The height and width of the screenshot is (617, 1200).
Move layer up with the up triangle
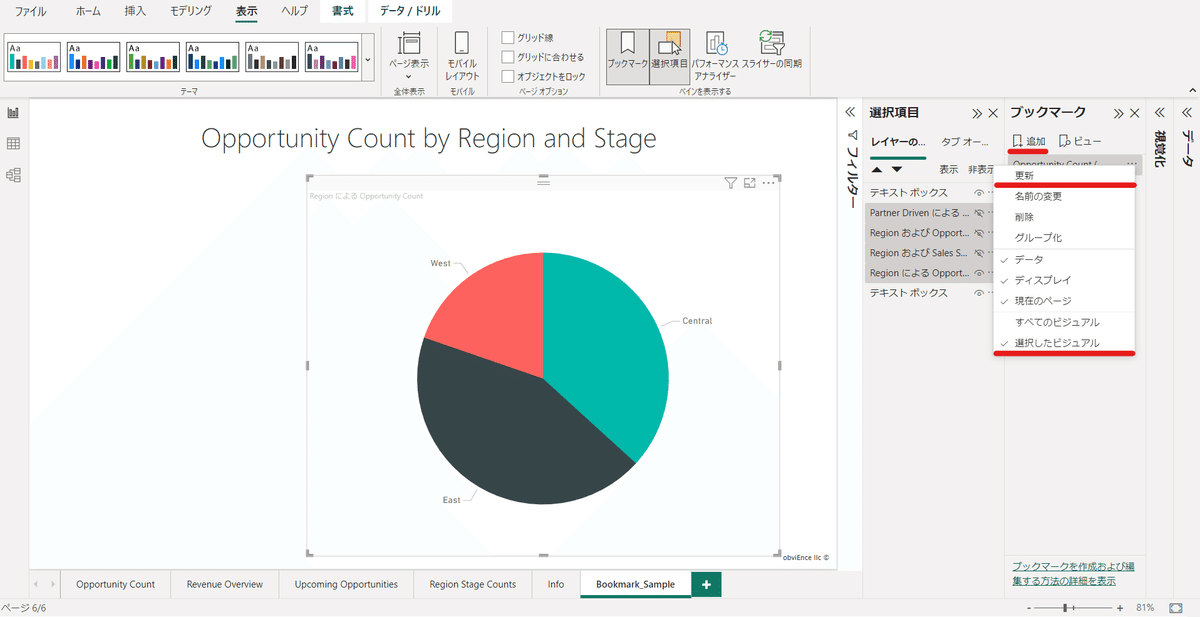pyautogui.click(x=877, y=170)
